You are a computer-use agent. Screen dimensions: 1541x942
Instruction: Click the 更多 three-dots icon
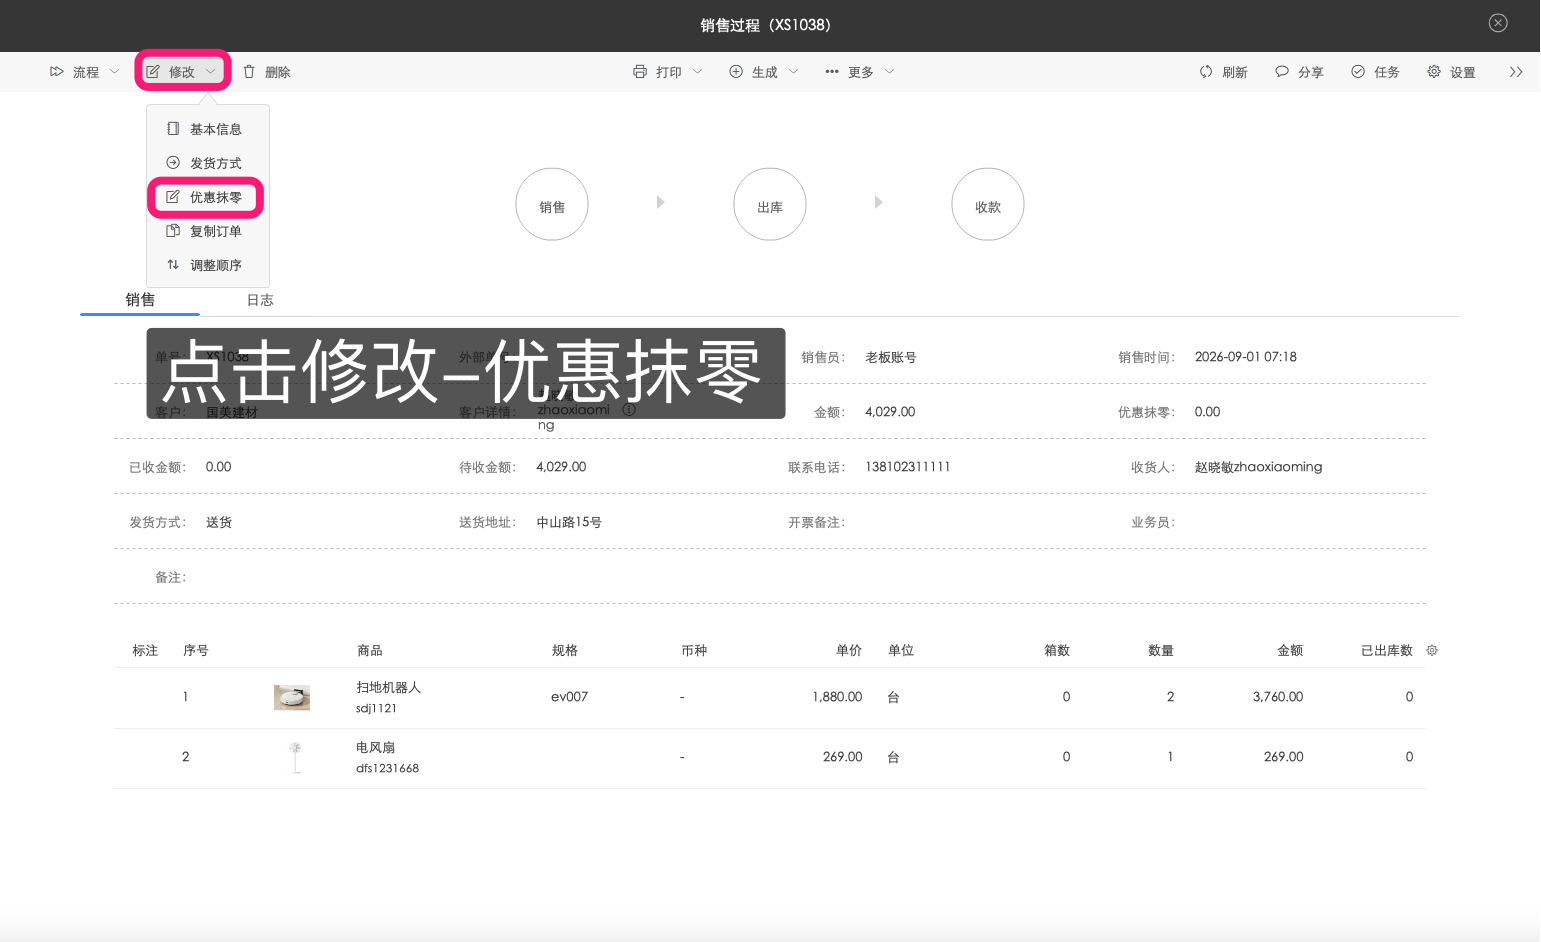coord(832,72)
